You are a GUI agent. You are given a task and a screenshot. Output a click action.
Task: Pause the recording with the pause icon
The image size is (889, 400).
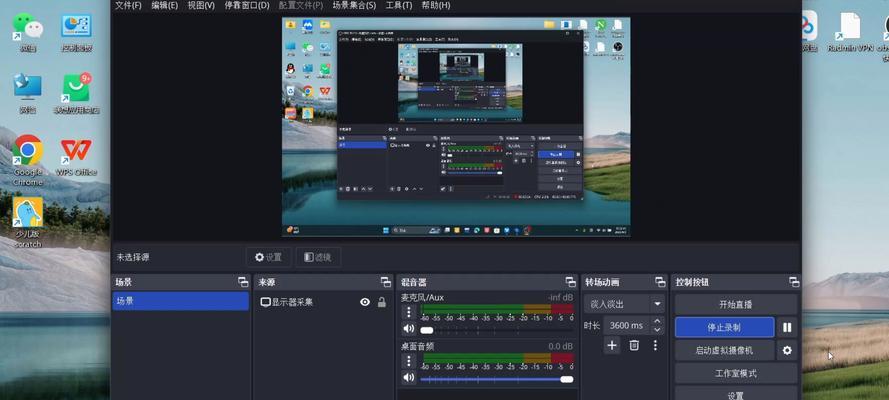[787, 327]
